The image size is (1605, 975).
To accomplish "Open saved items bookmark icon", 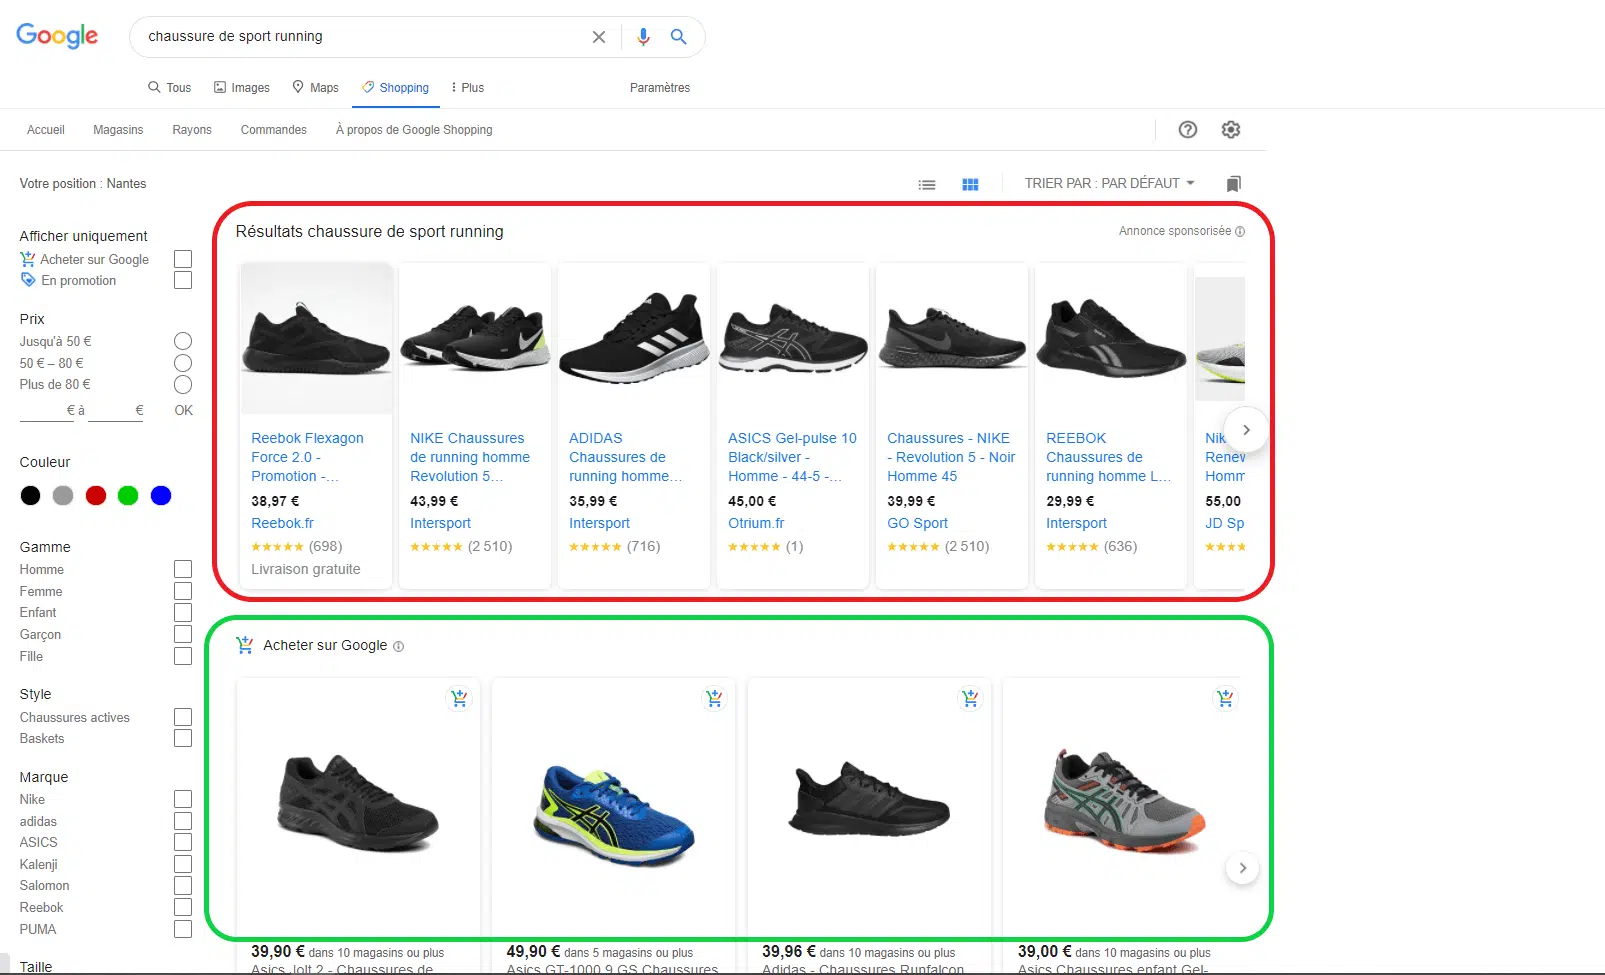I will point(1233,184).
